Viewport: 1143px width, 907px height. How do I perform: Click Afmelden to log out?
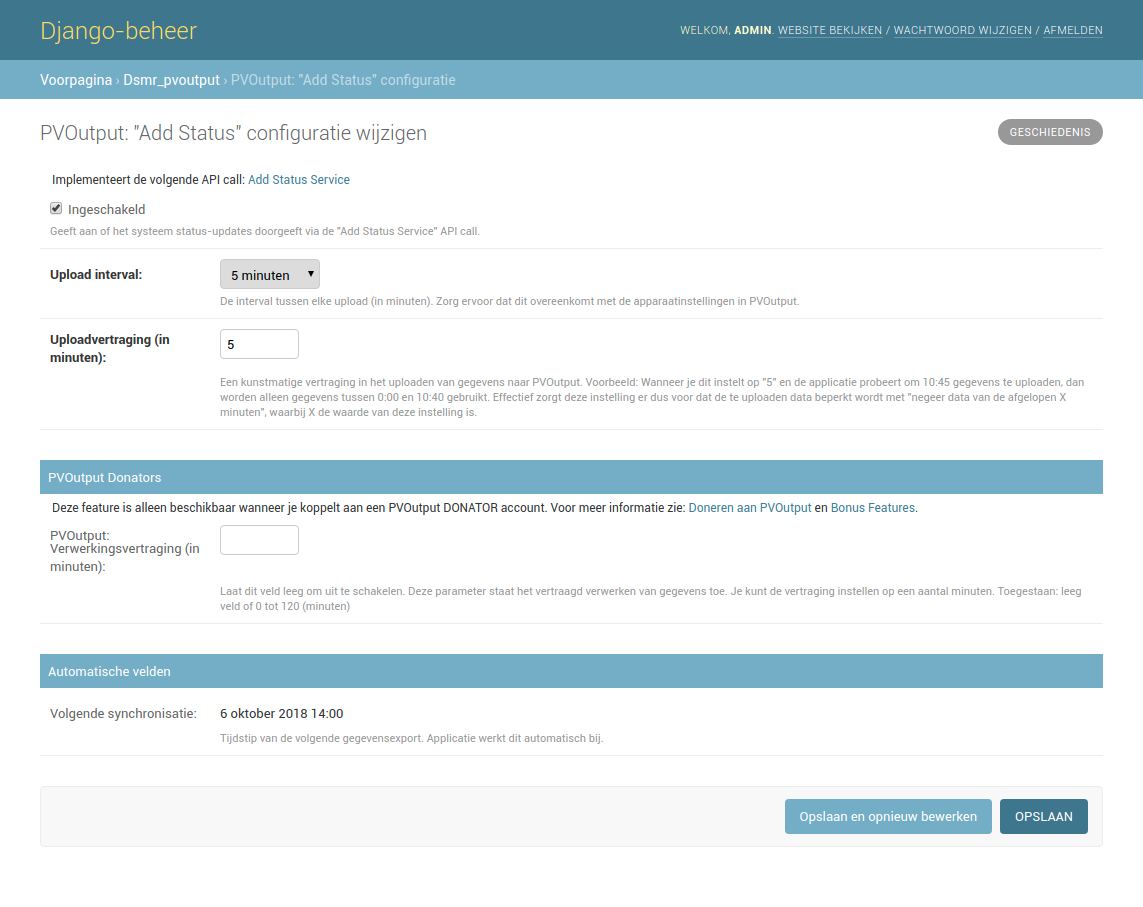(x=1072, y=30)
